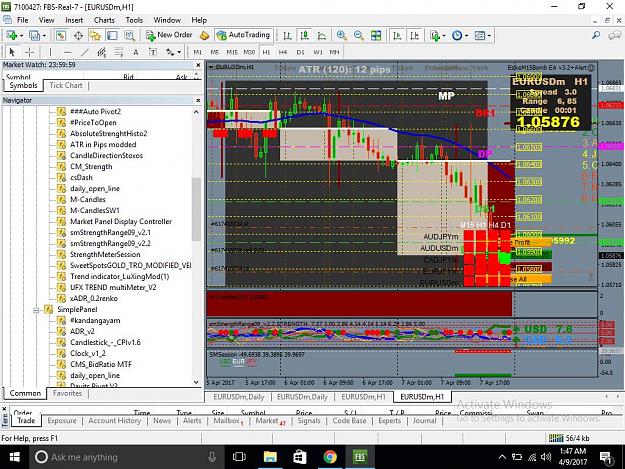Switch to Navigator Favorites tab
Image resolution: width=625 pixels, height=469 pixels.
(67, 393)
